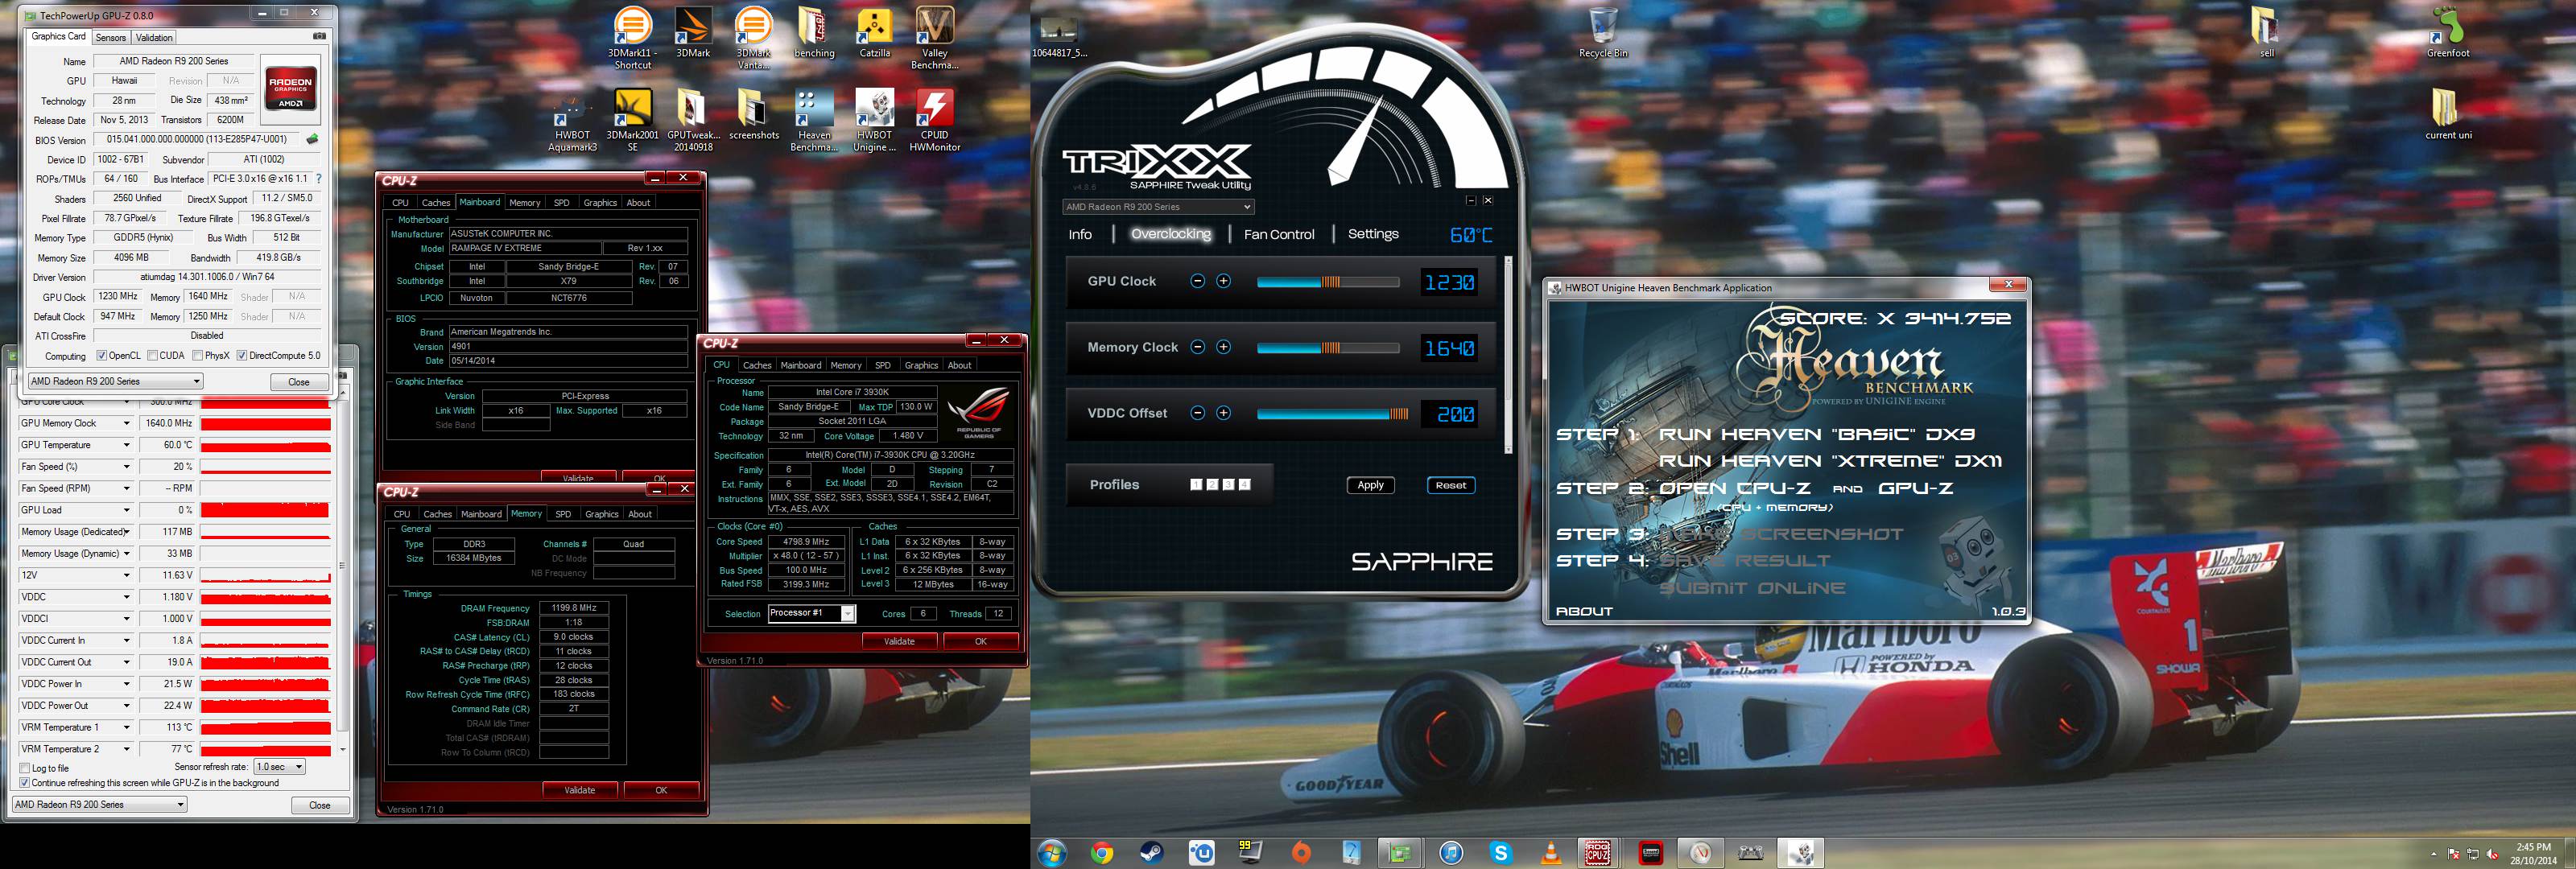Open the Valley Benchmark desktop icon
Image resolution: width=2576 pixels, height=869 pixels.
coord(935,38)
